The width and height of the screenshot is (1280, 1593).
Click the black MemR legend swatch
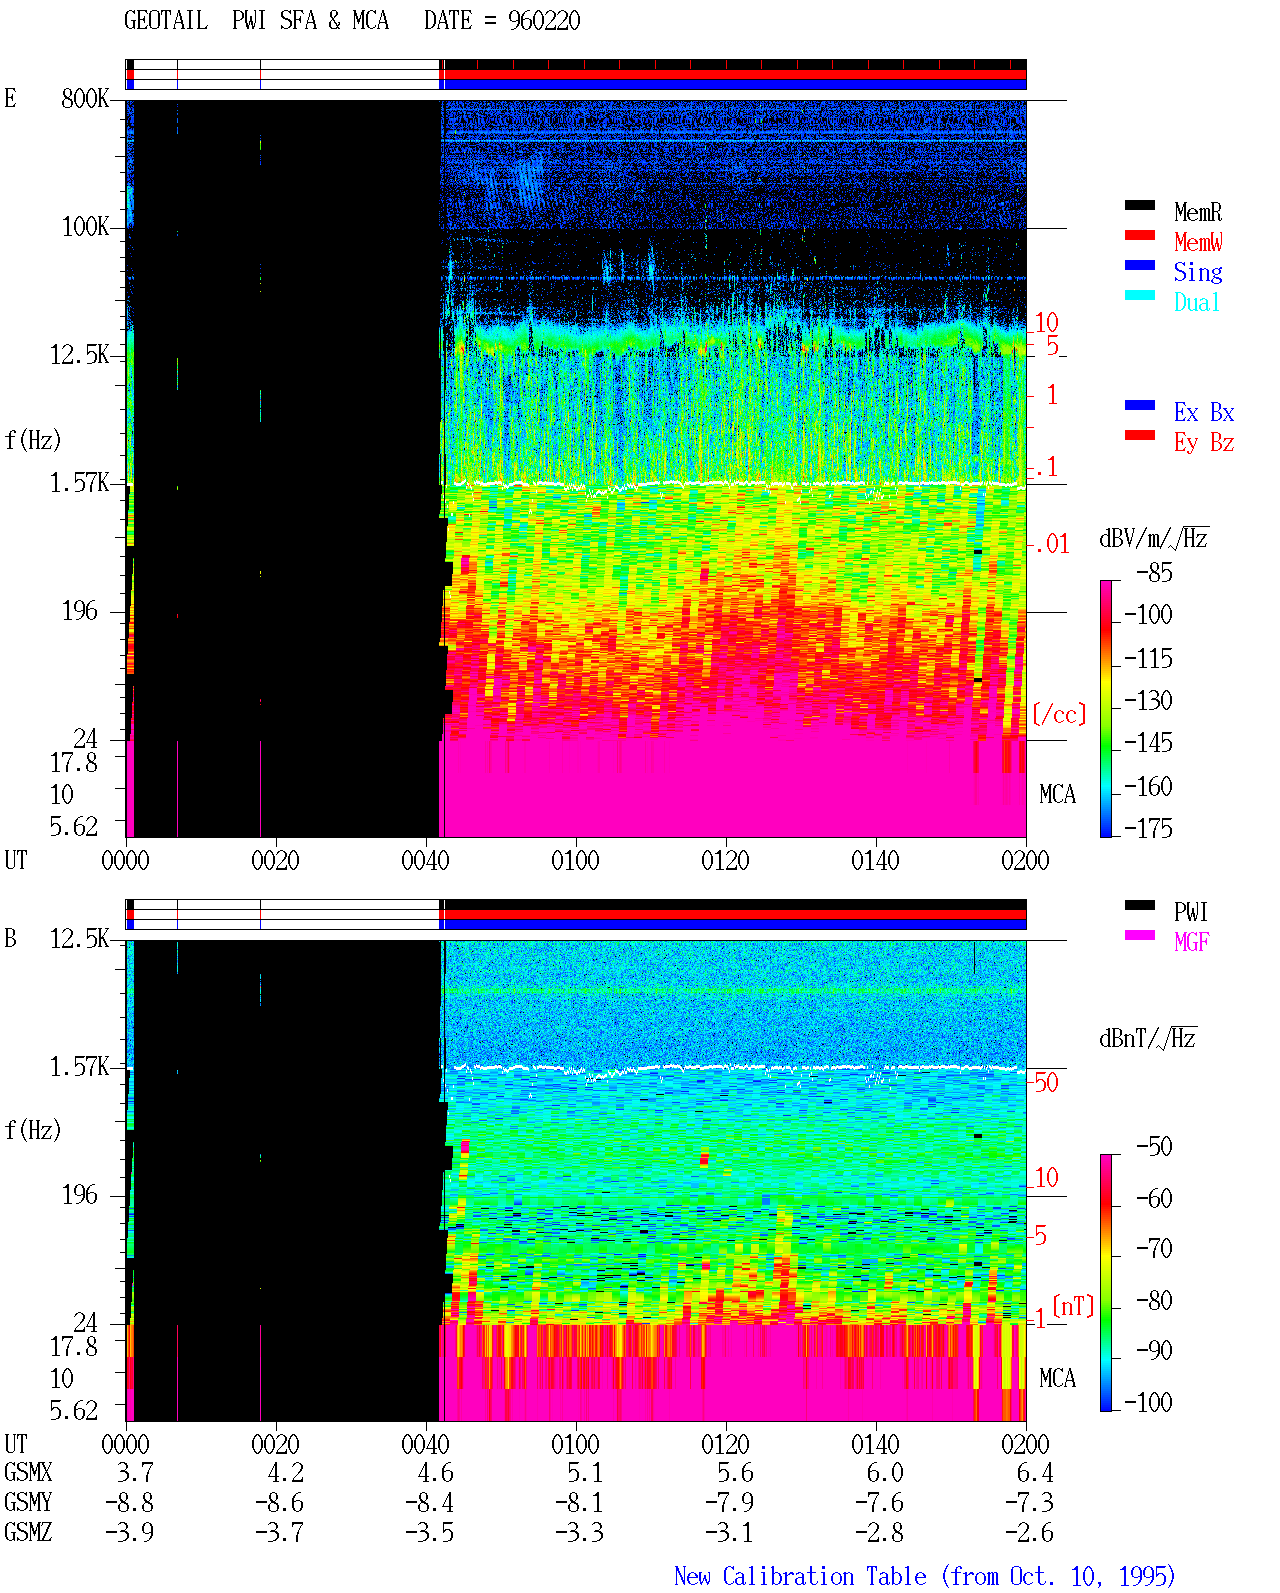coord(1140,205)
